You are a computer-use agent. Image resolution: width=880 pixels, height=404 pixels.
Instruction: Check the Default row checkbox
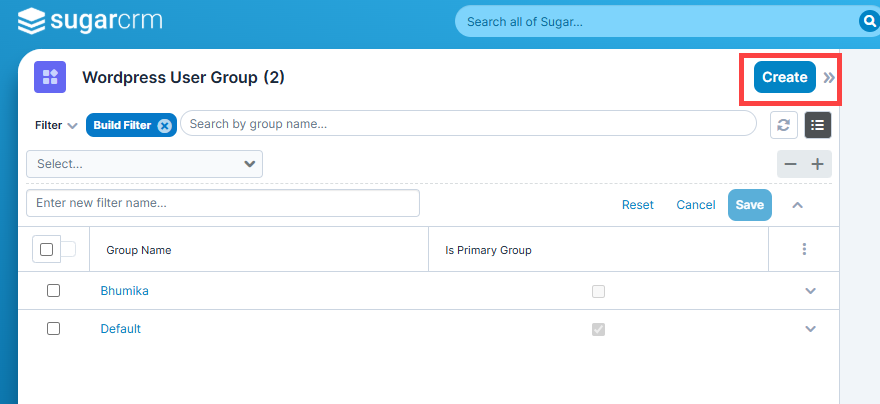(x=53, y=328)
